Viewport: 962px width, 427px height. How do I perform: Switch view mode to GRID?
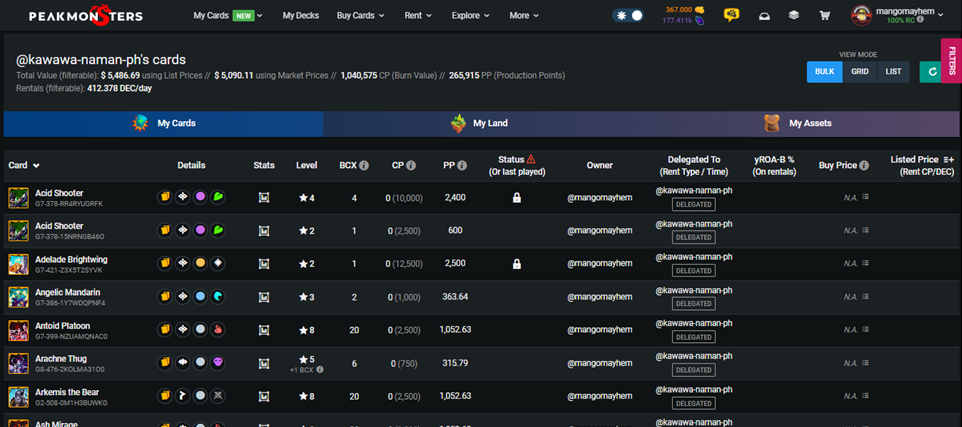pyautogui.click(x=860, y=72)
